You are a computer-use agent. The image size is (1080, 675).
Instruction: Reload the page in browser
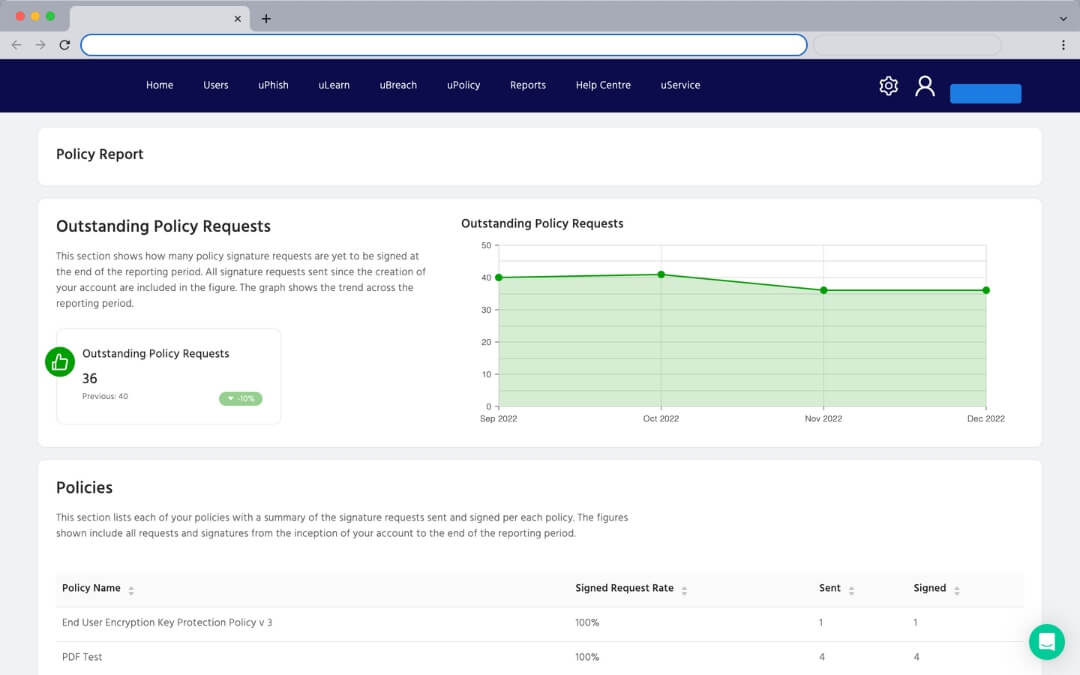click(x=65, y=45)
